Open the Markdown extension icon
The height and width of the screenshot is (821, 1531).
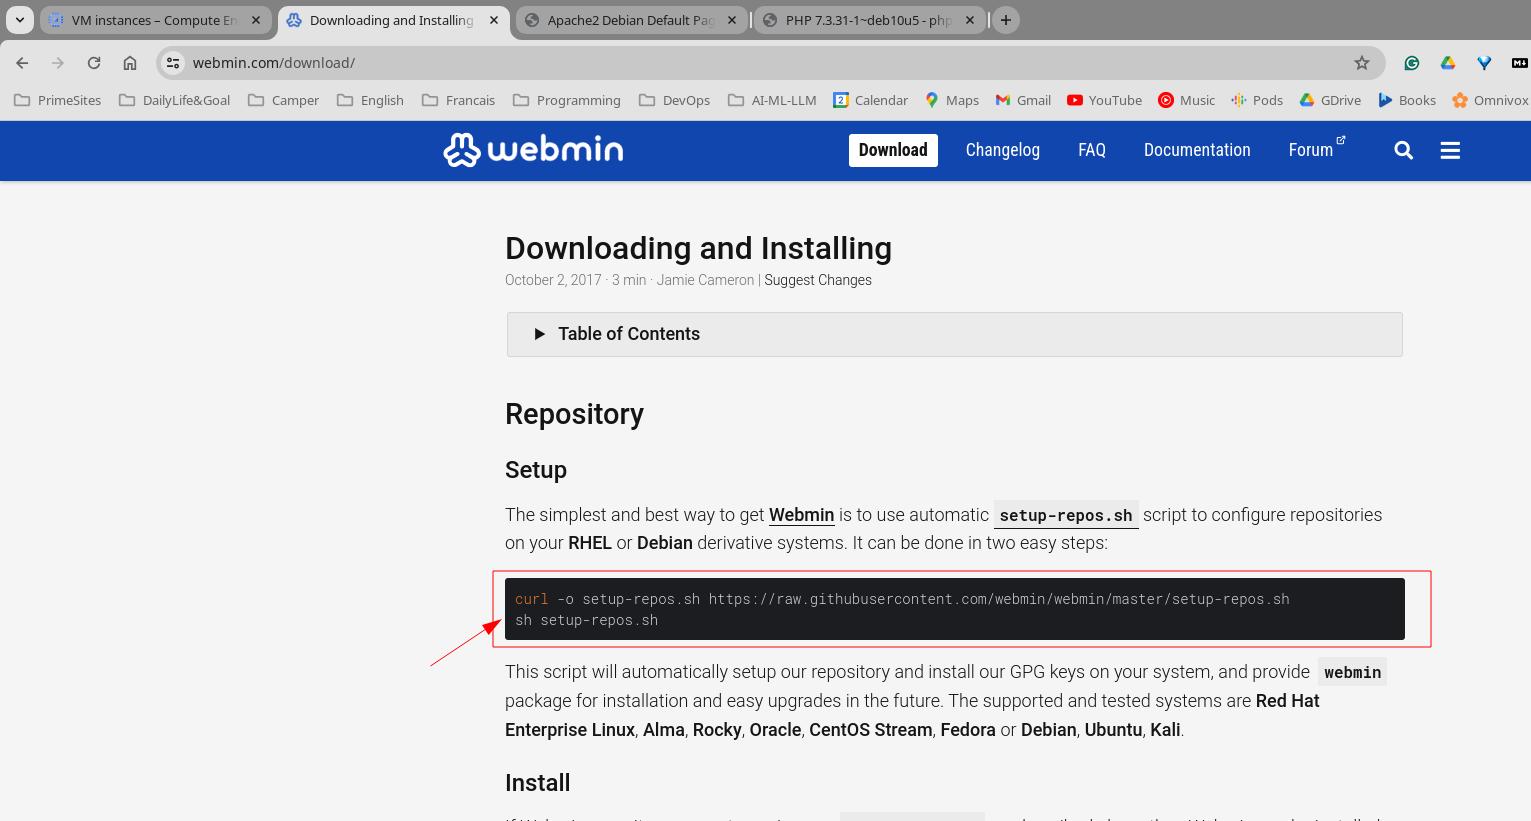[1519, 63]
